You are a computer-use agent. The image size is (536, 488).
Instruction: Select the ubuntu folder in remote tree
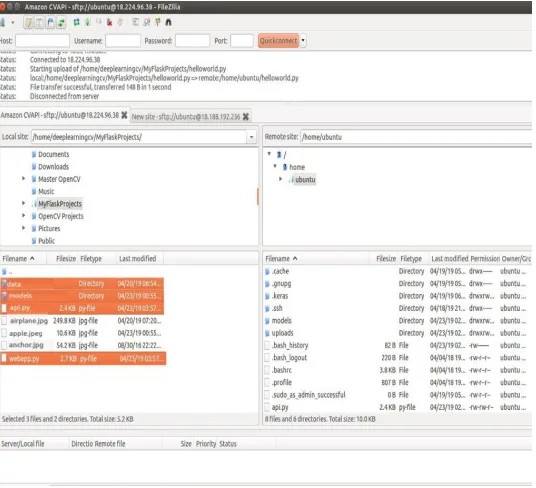305,180
